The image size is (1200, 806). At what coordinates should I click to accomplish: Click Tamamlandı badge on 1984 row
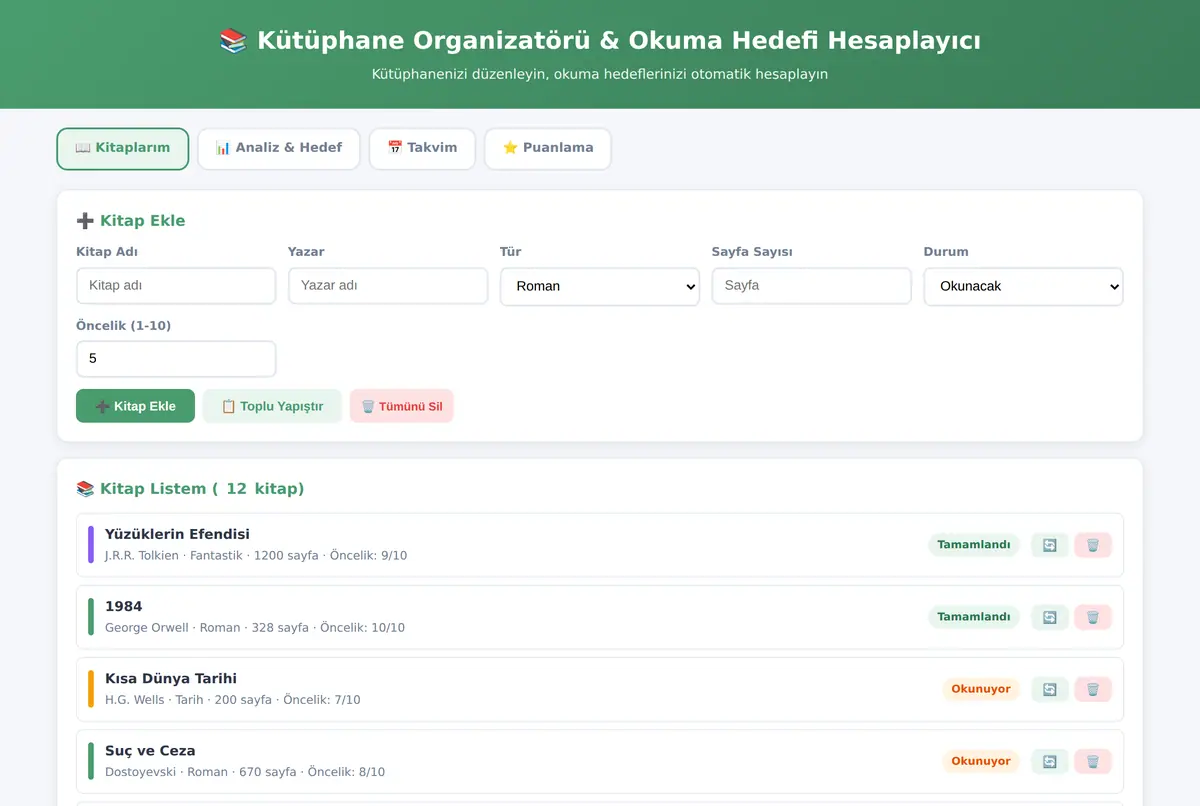[974, 617]
